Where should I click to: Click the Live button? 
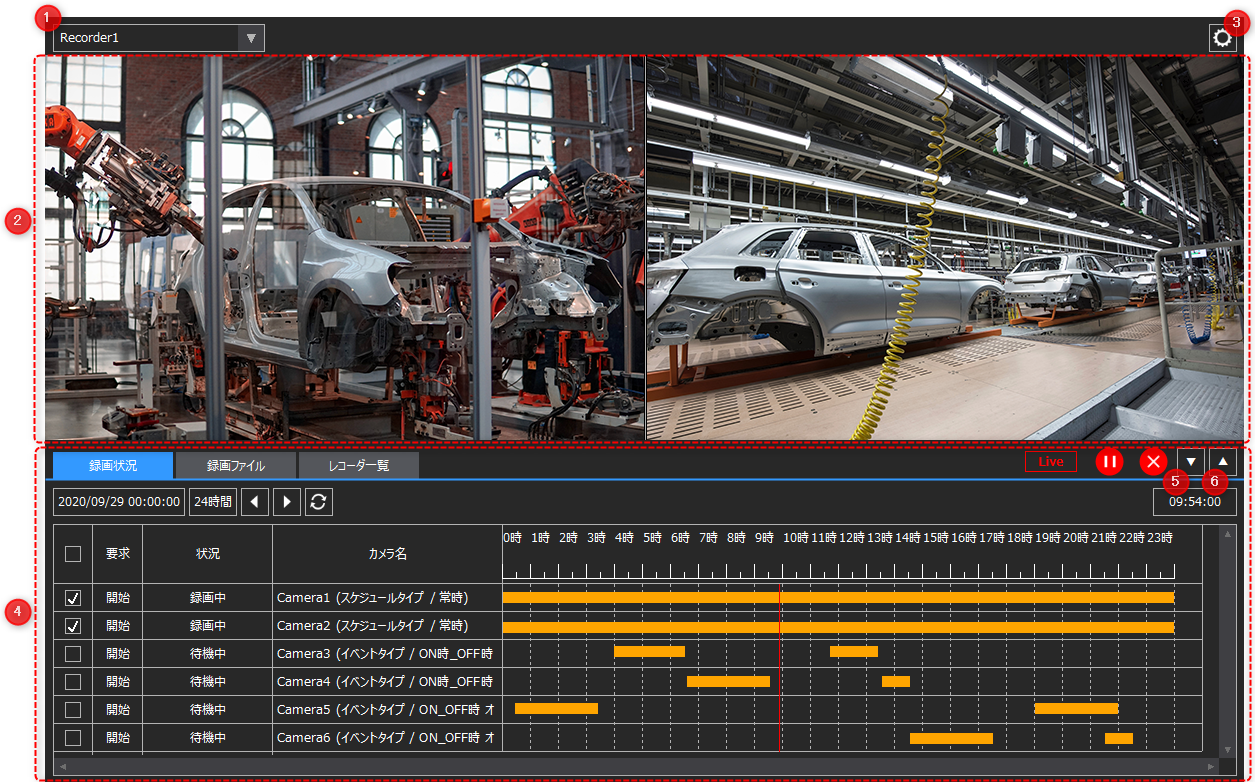[x=1051, y=462]
